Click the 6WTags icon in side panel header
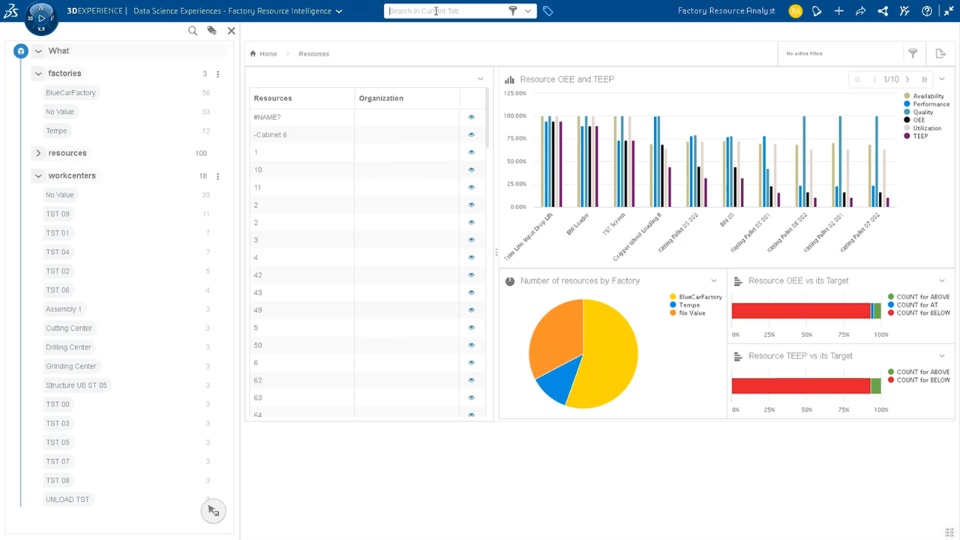The width and height of the screenshot is (960, 540). pos(212,31)
